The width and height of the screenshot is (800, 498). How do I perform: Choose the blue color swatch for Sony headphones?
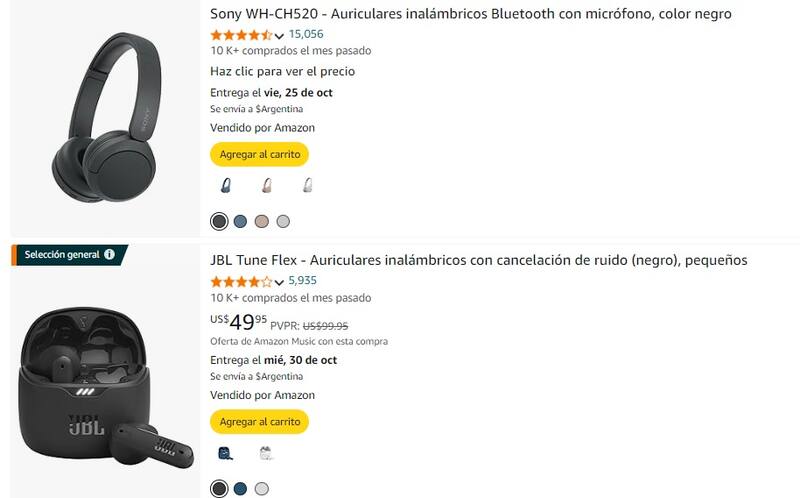coord(240,221)
